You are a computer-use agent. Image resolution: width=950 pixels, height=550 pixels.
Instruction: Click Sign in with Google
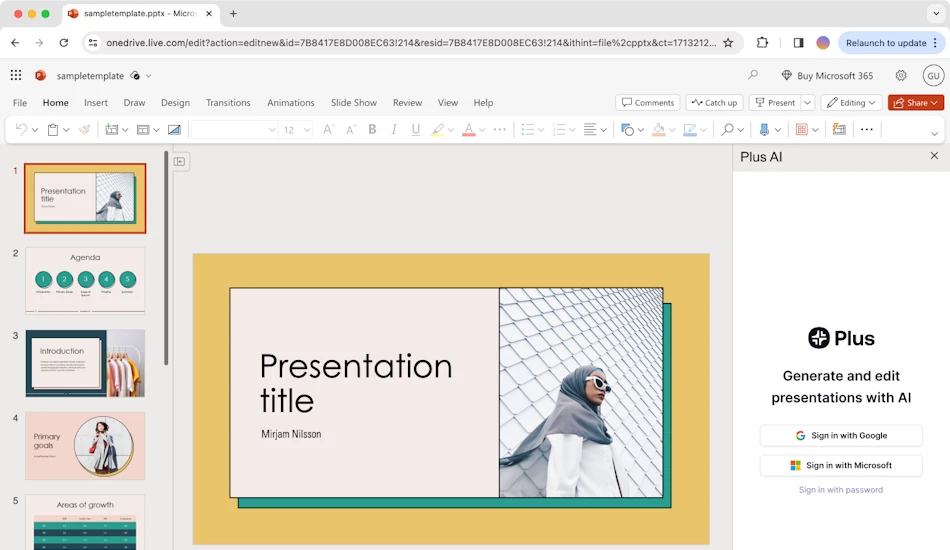841,435
